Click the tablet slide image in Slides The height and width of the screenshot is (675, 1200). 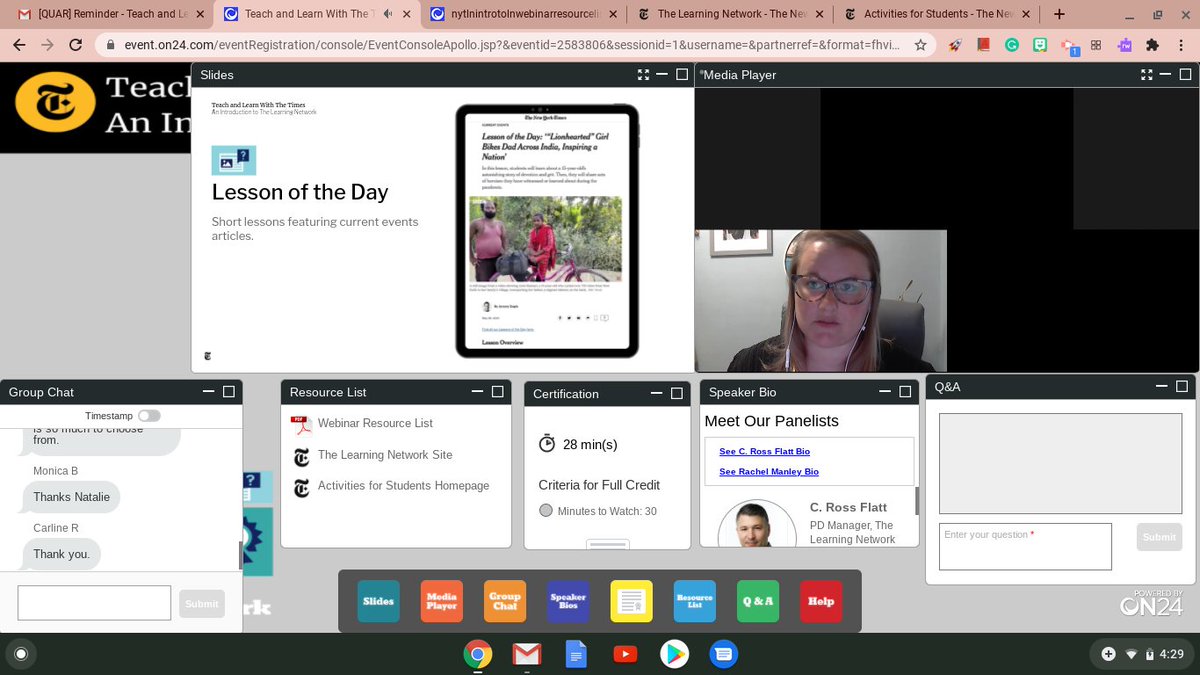click(x=547, y=231)
